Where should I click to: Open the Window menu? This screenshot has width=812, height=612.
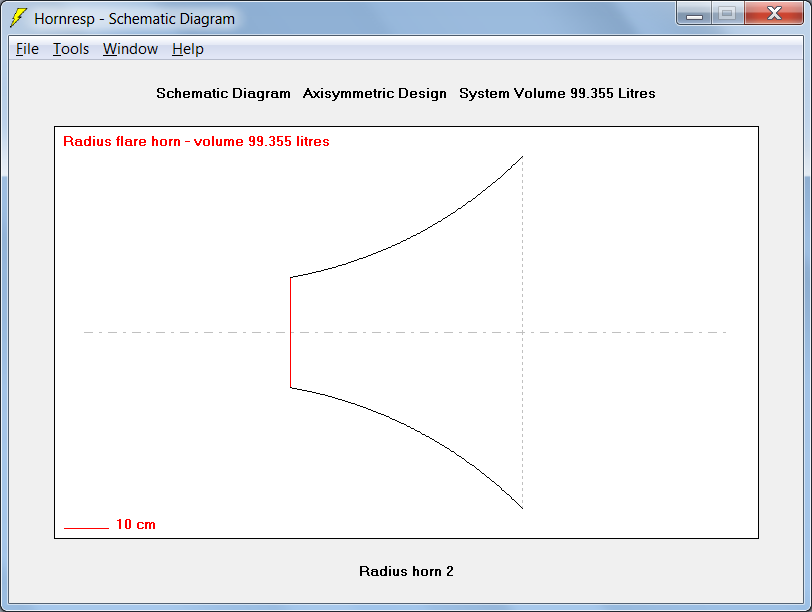tap(130, 49)
